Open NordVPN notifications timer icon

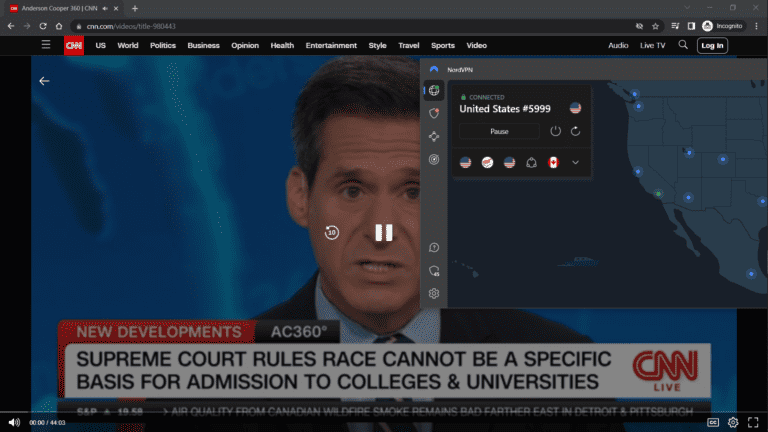[434, 270]
